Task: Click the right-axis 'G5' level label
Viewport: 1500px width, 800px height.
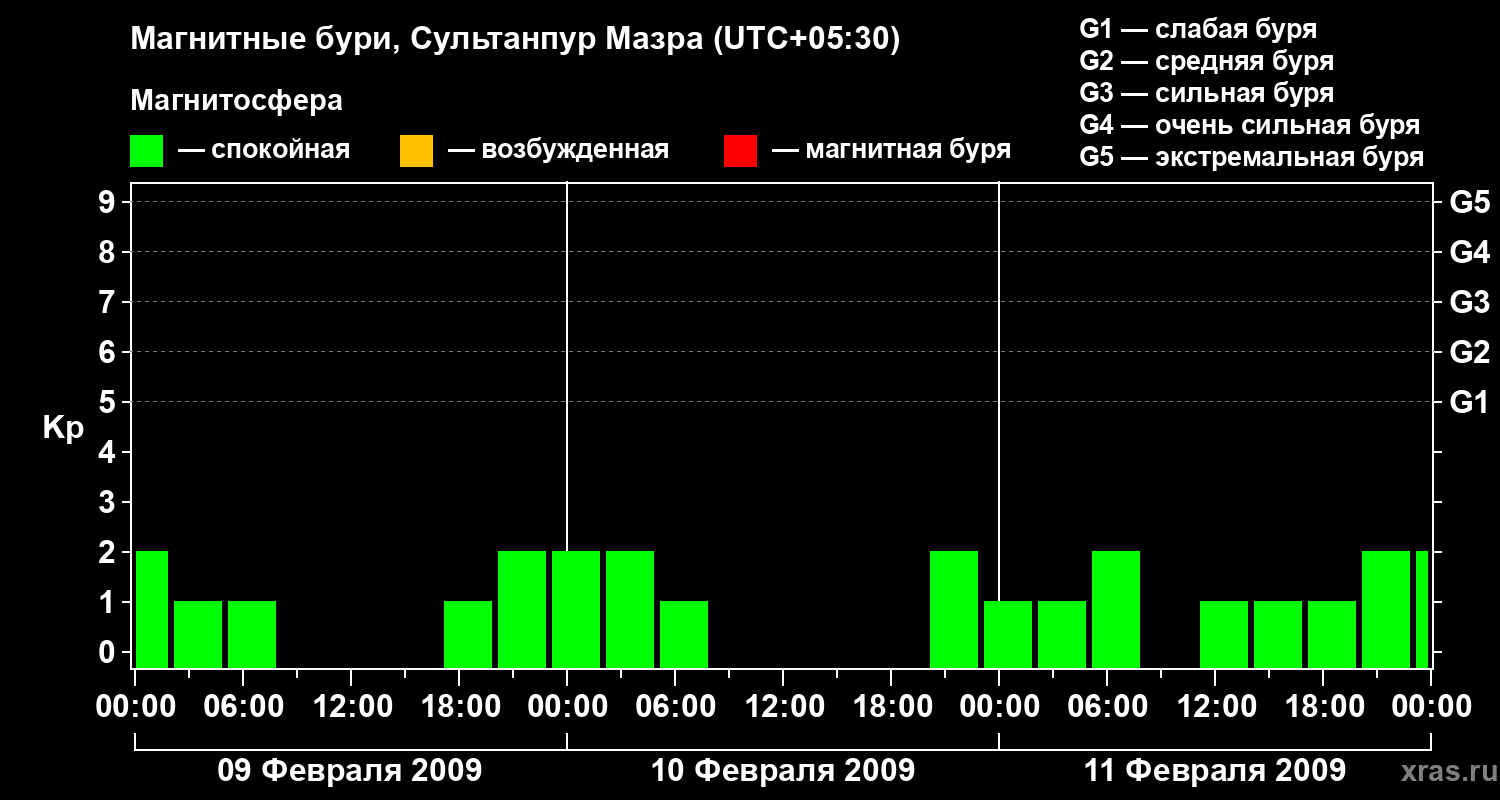Action: tap(1469, 202)
